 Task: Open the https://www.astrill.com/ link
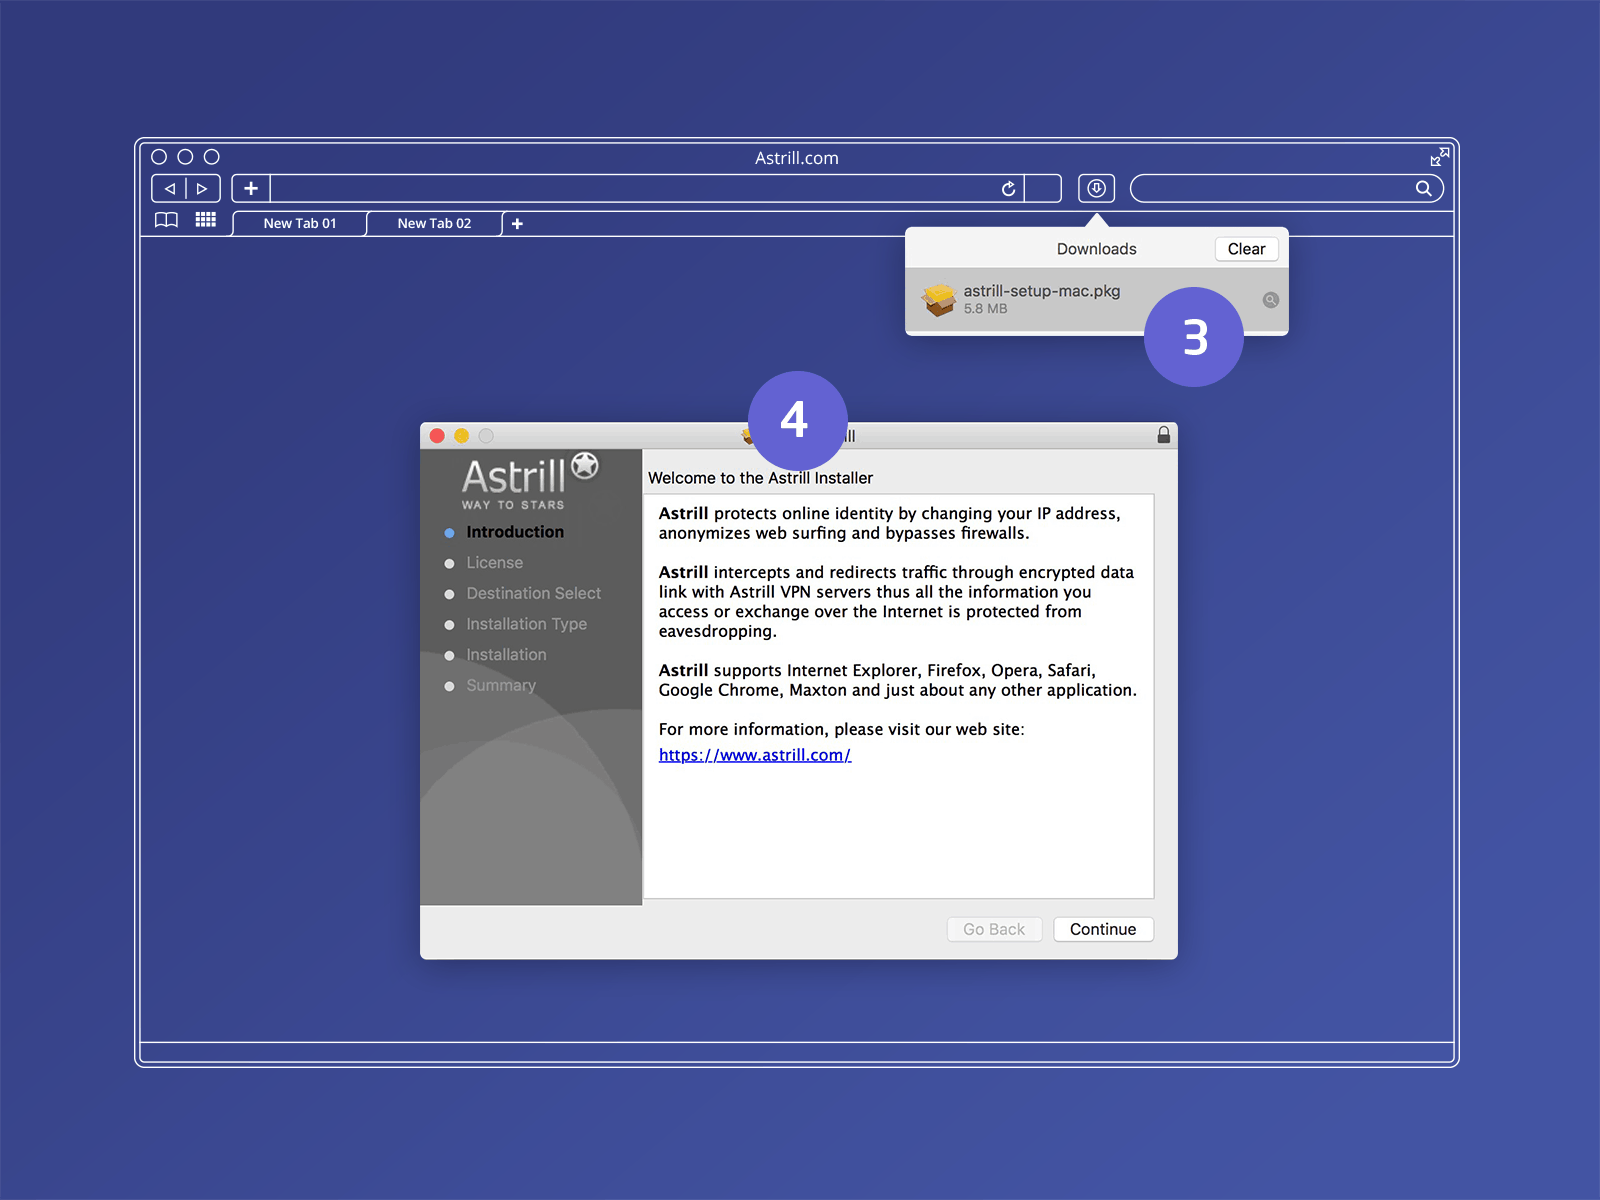[754, 755]
